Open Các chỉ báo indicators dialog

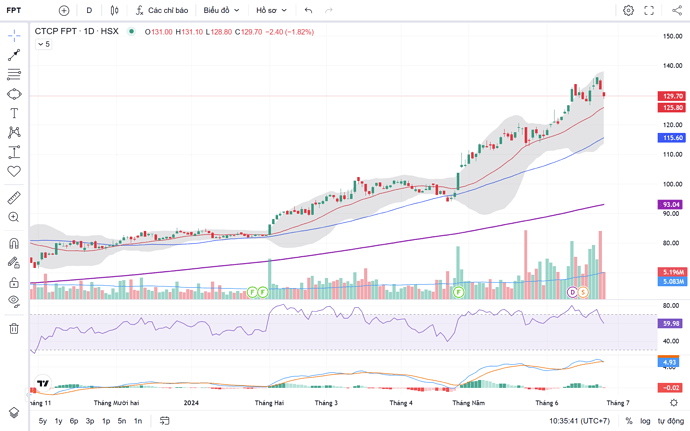[x=162, y=10]
